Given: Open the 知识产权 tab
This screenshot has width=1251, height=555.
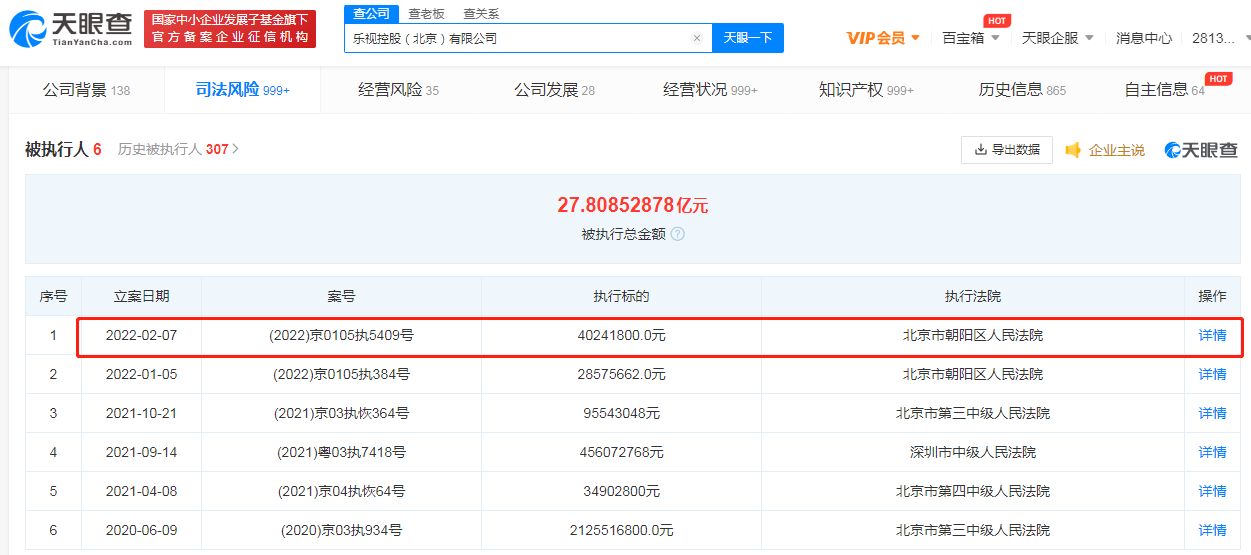Looking at the screenshot, I should pyautogui.click(x=865, y=90).
